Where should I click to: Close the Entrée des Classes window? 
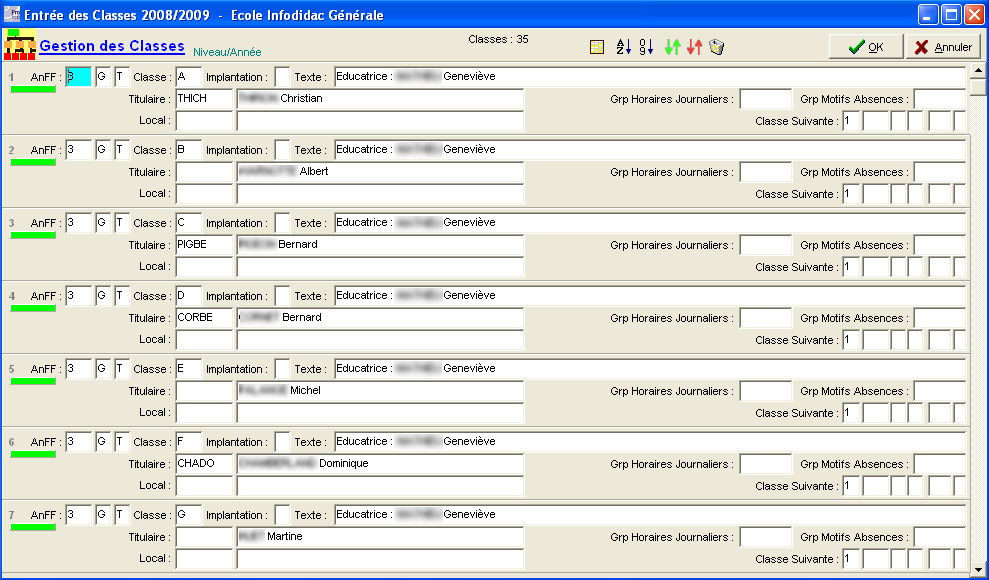974,14
